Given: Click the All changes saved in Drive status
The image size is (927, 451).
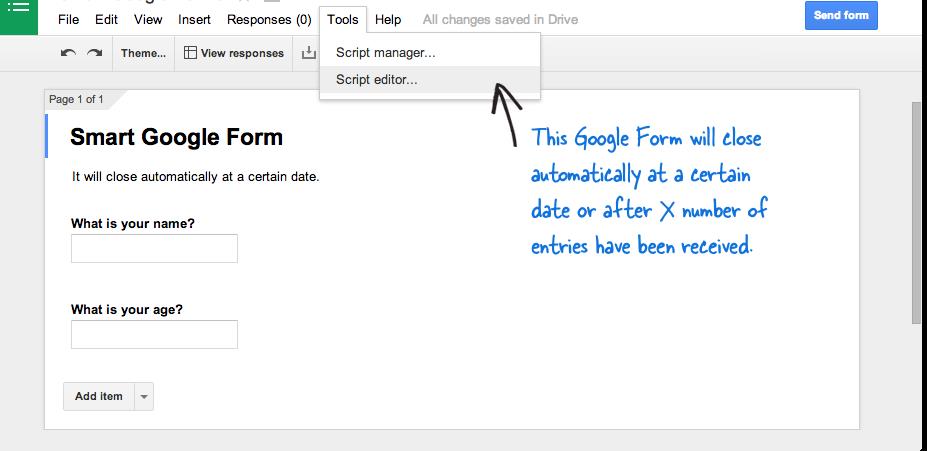Looking at the screenshot, I should point(500,20).
